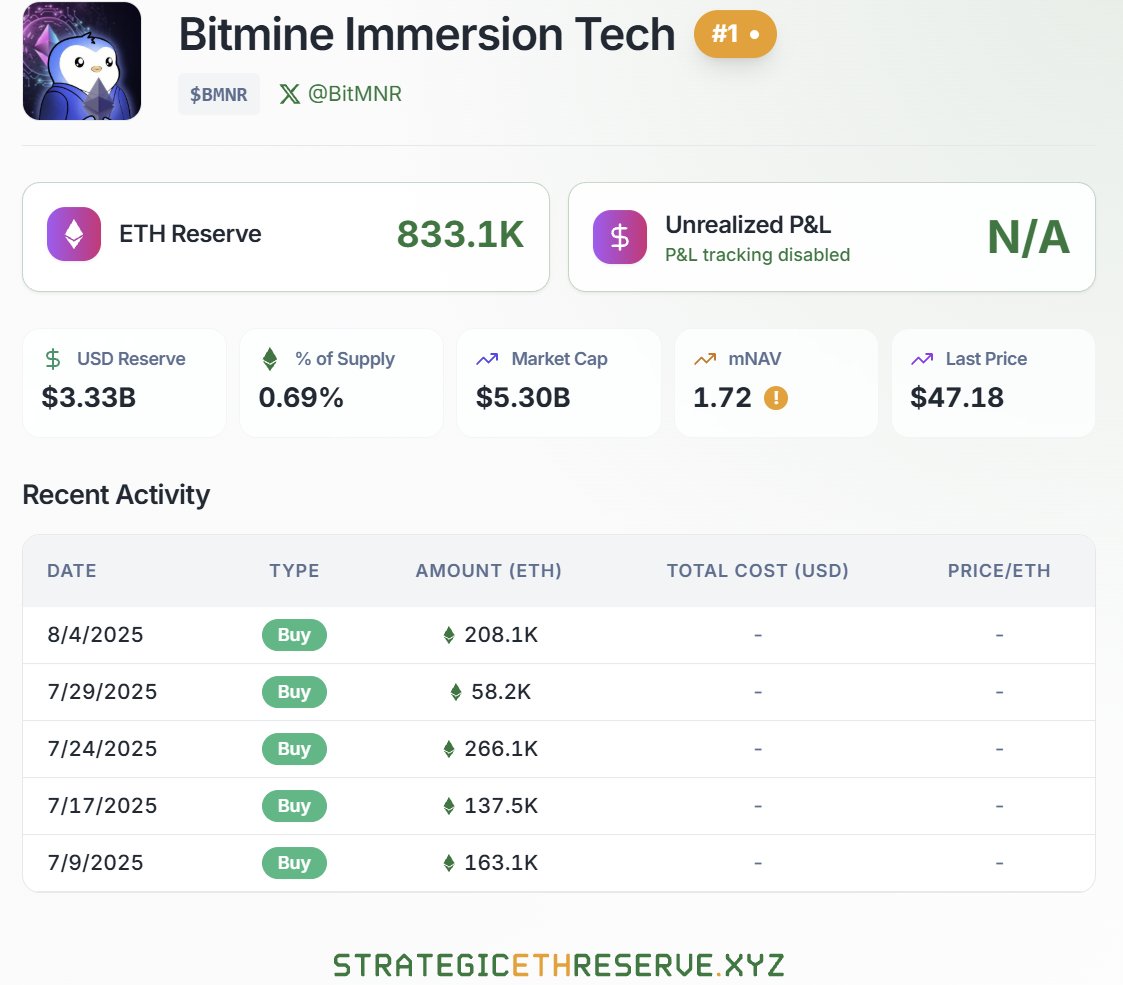Click the $3.33B USD Reserve value
Image resolution: width=1123 pixels, height=985 pixels.
(89, 398)
